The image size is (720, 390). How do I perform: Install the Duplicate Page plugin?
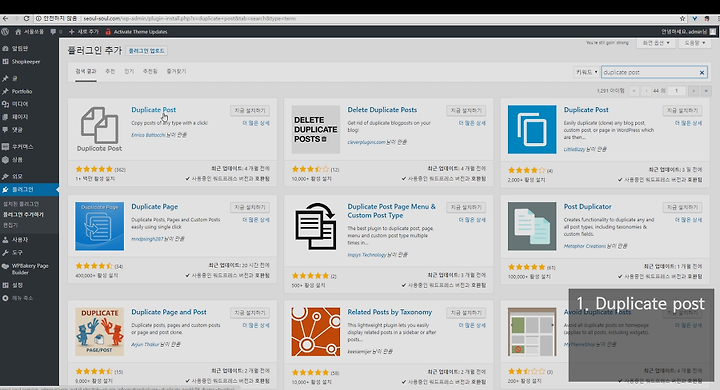(x=250, y=208)
